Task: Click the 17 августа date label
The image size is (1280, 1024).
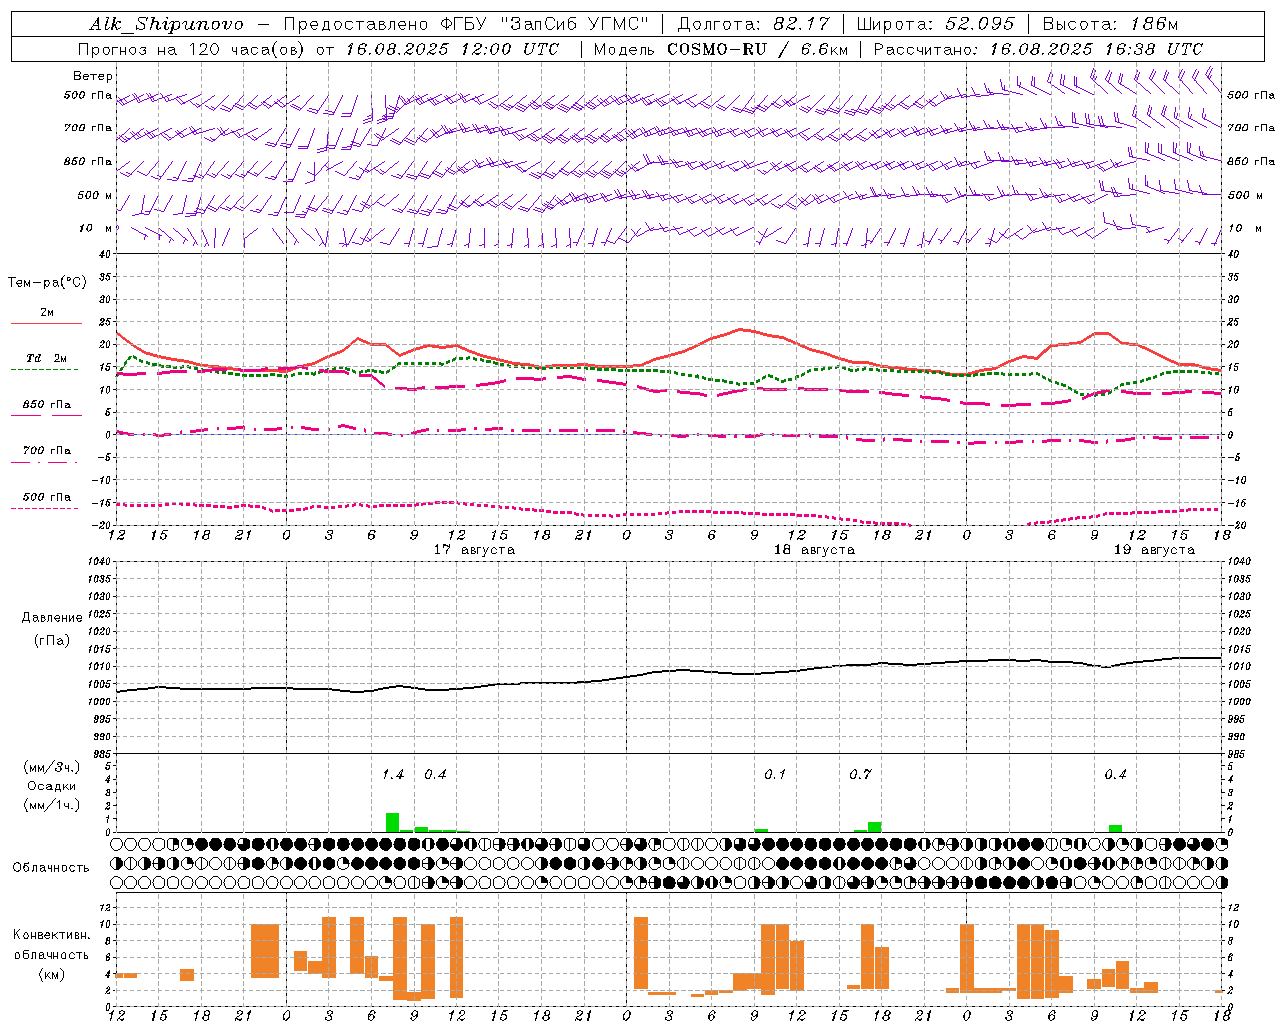Action: click(474, 550)
